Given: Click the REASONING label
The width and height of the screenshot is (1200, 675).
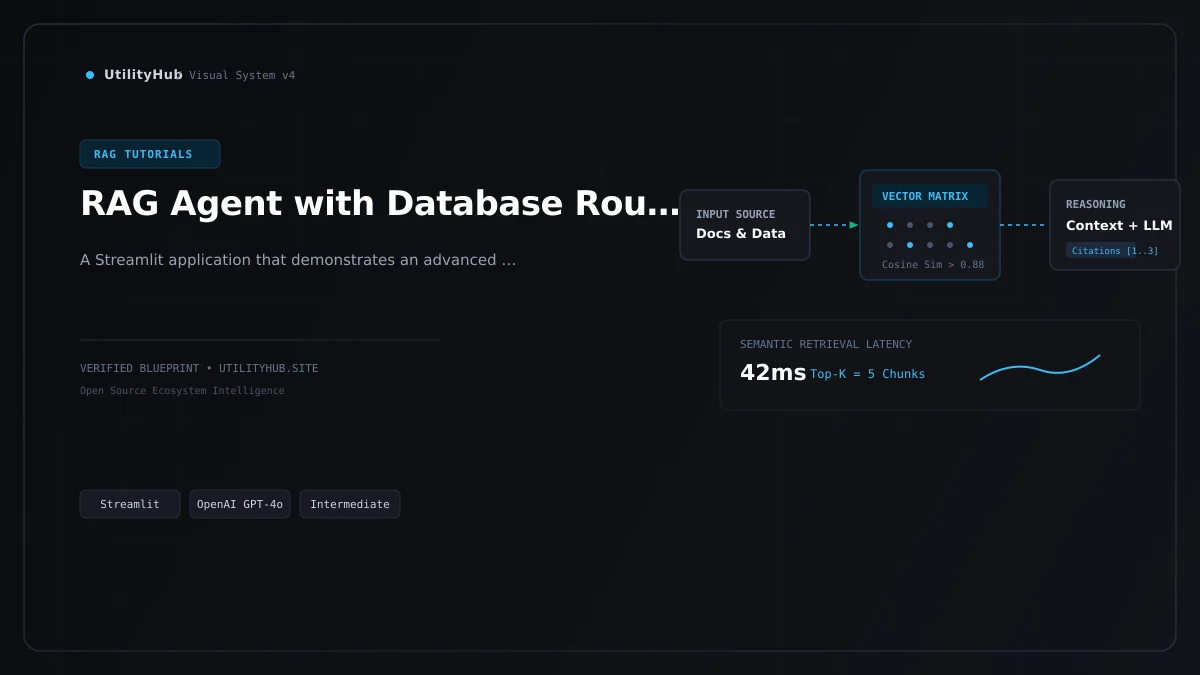Looking at the screenshot, I should pos(1096,204).
